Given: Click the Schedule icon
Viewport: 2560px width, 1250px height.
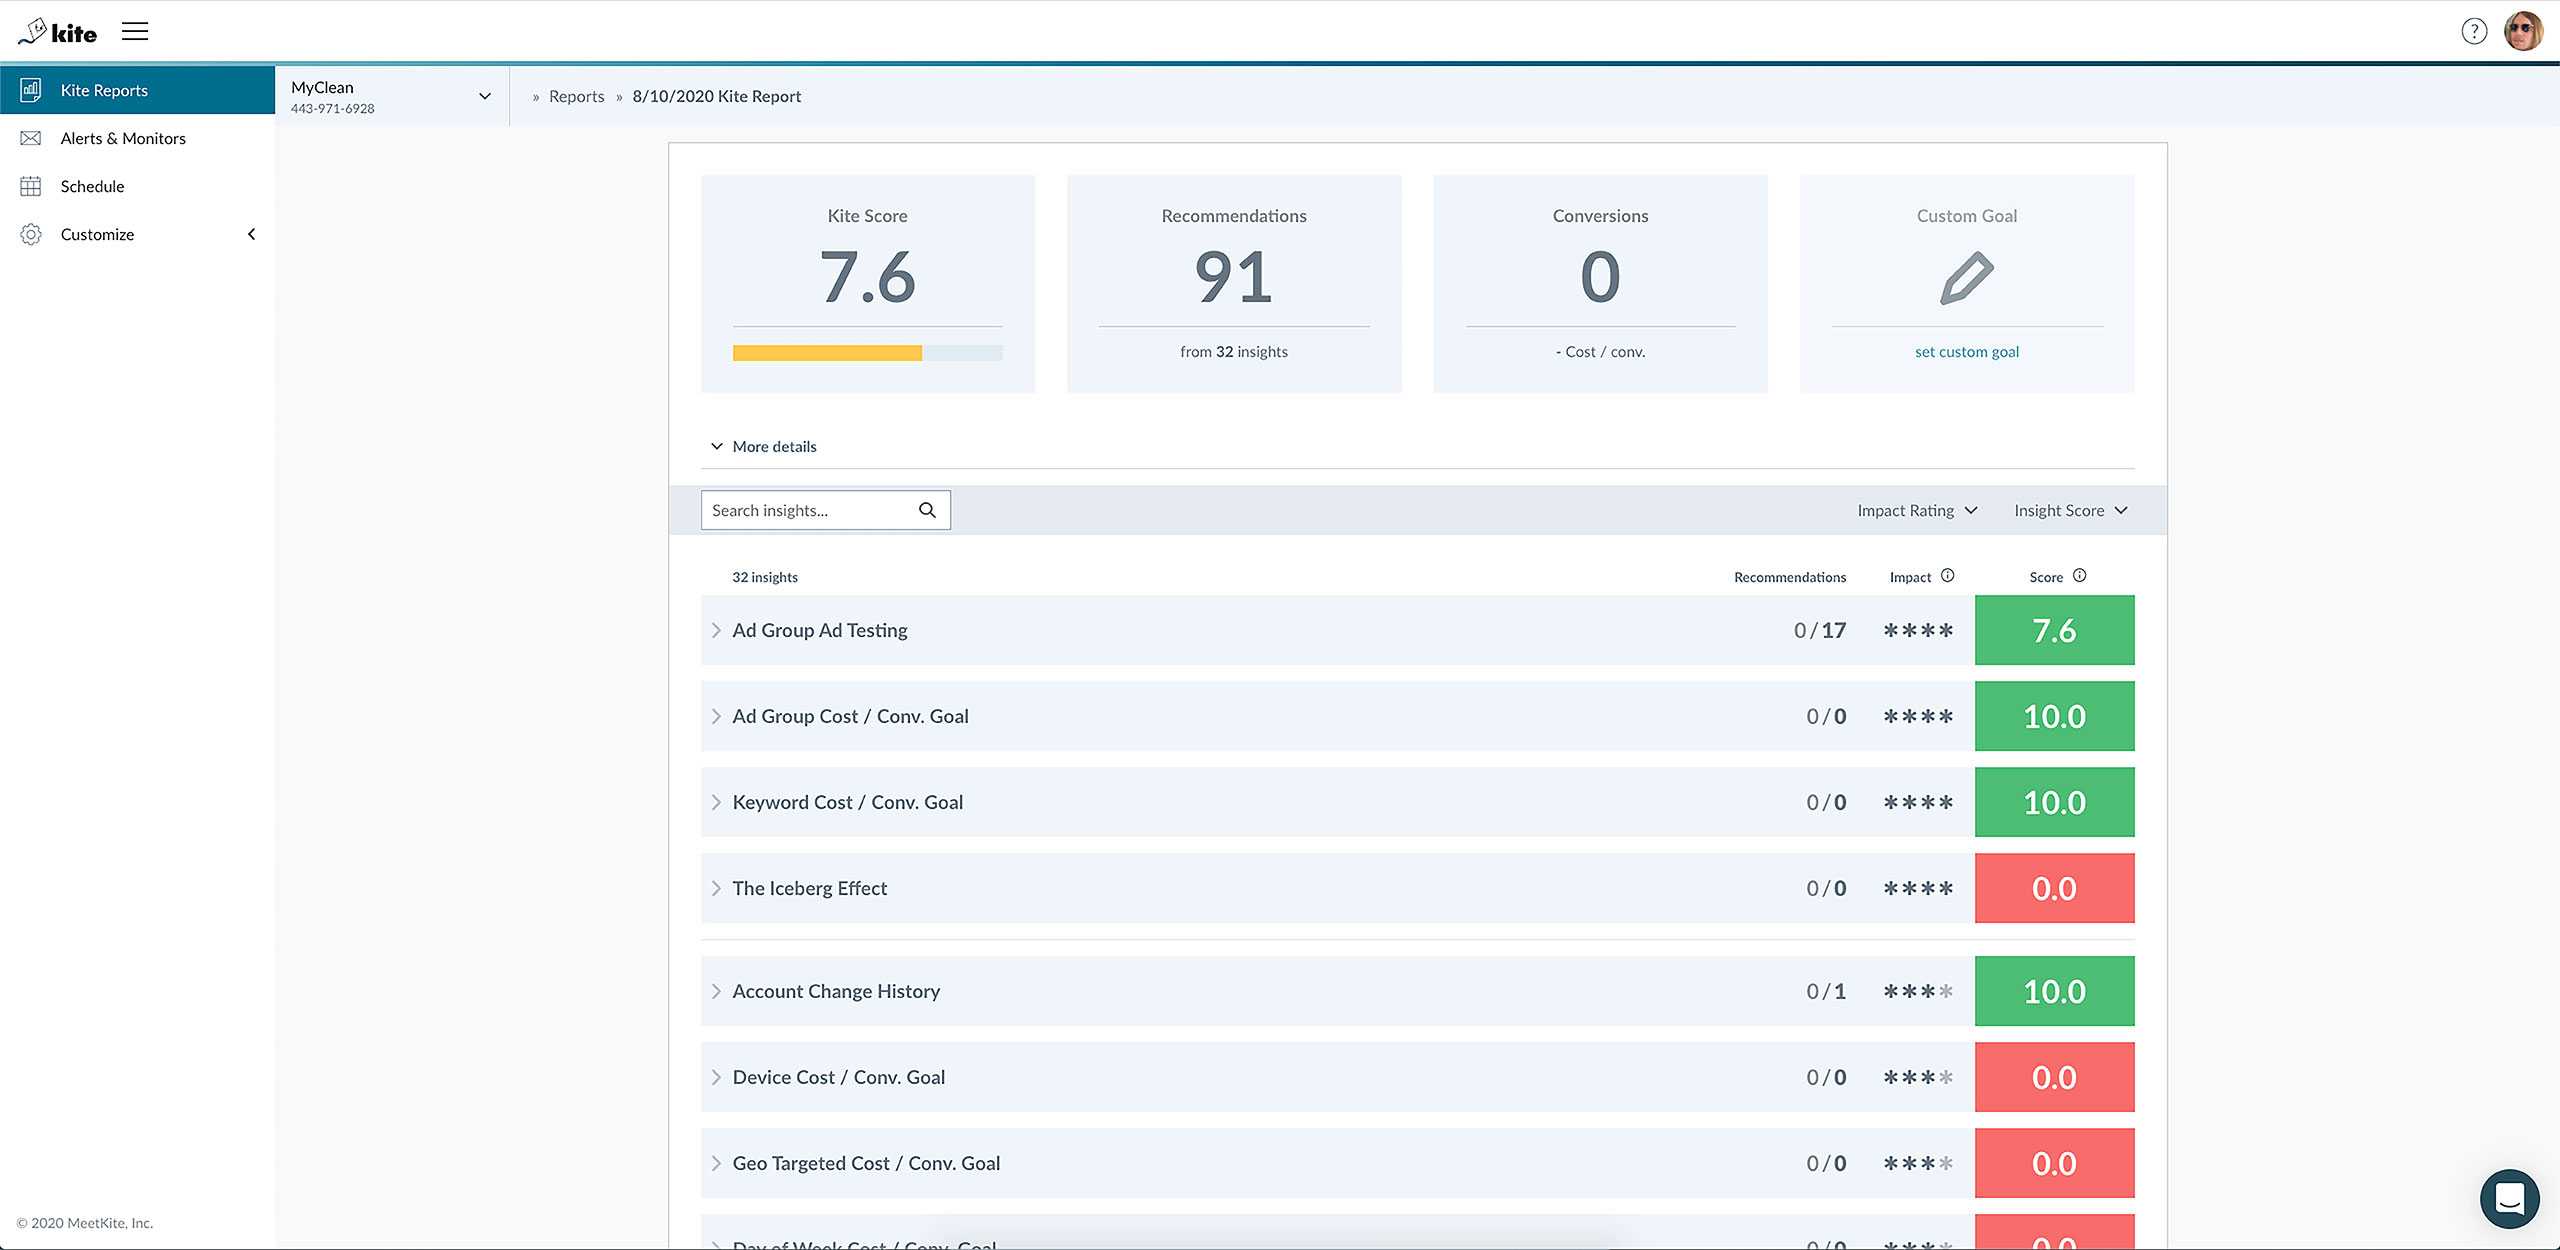Looking at the screenshot, I should click(x=29, y=186).
